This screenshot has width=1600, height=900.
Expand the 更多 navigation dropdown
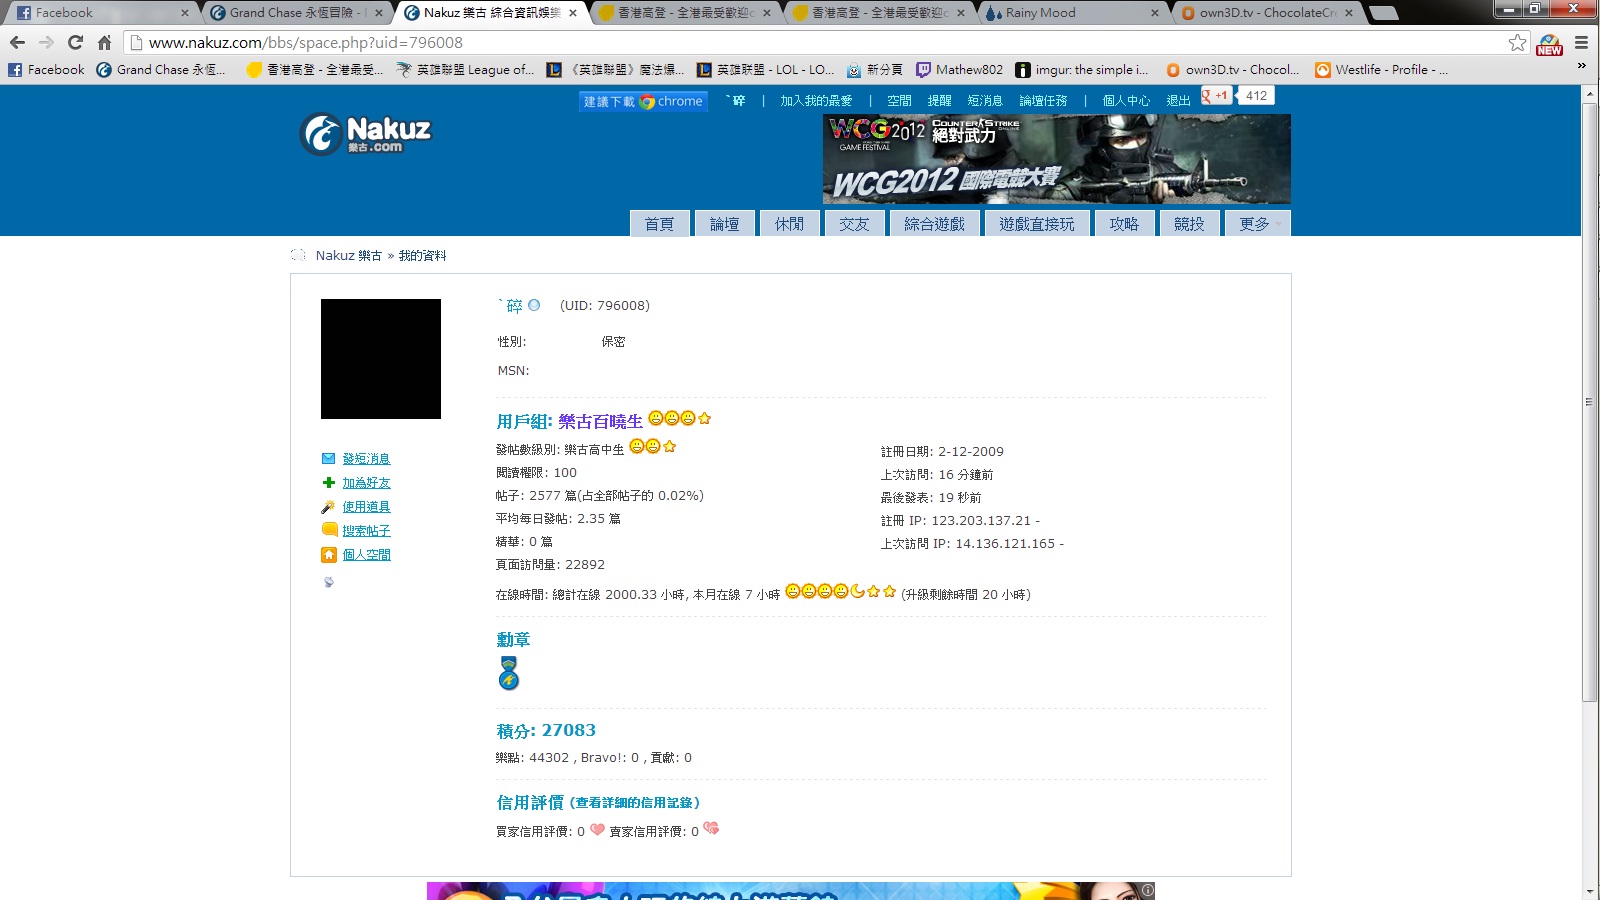tap(1257, 224)
